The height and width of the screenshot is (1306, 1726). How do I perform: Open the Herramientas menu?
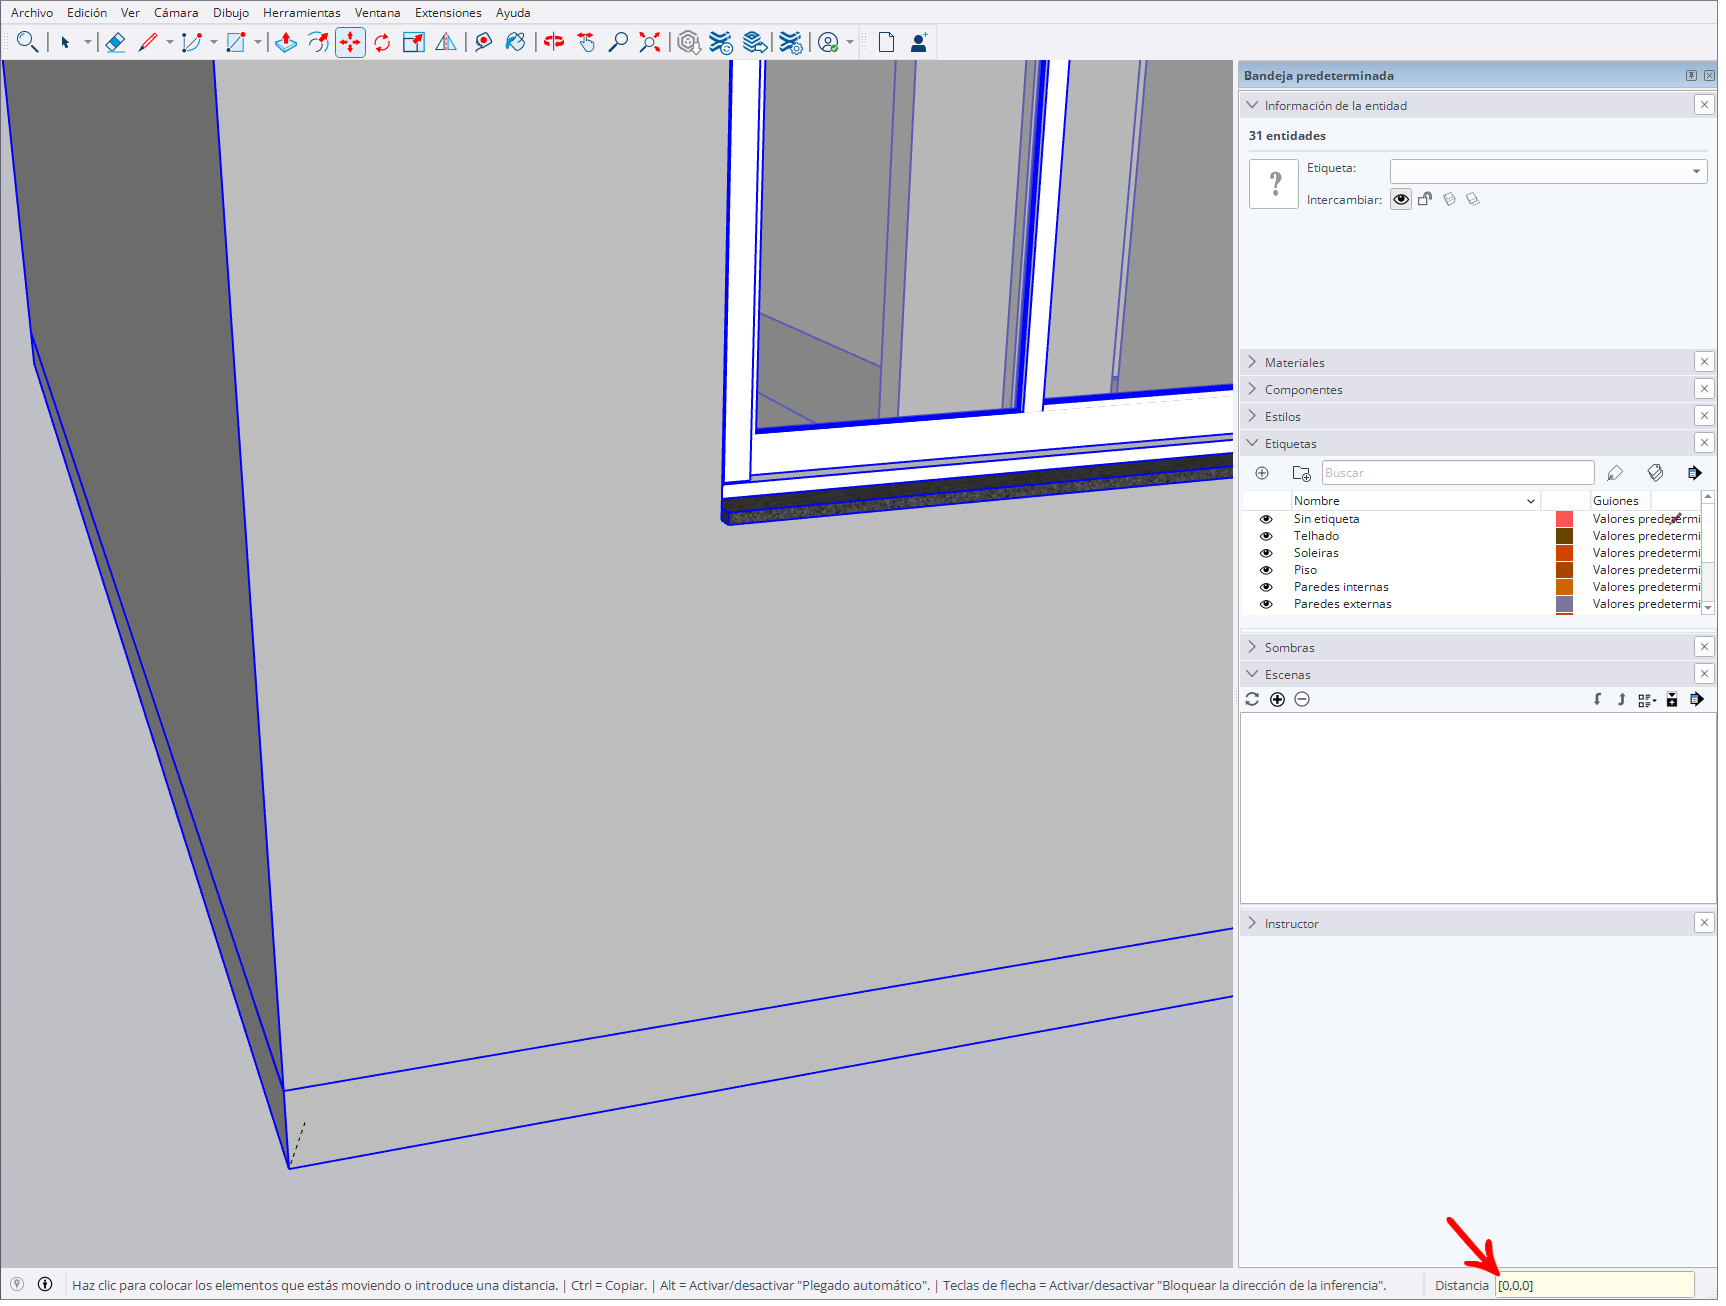[302, 13]
